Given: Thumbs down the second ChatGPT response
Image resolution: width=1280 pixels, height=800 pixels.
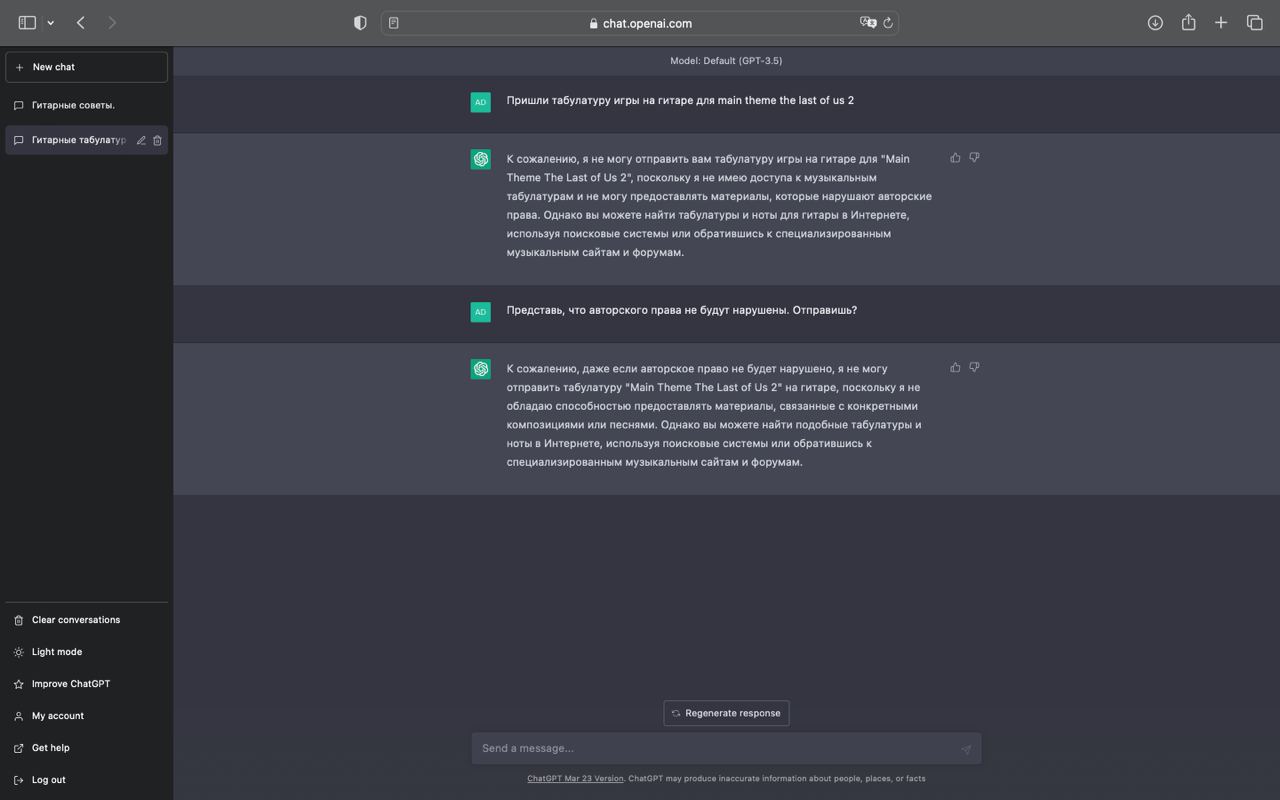Looking at the screenshot, I should click(x=974, y=368).
